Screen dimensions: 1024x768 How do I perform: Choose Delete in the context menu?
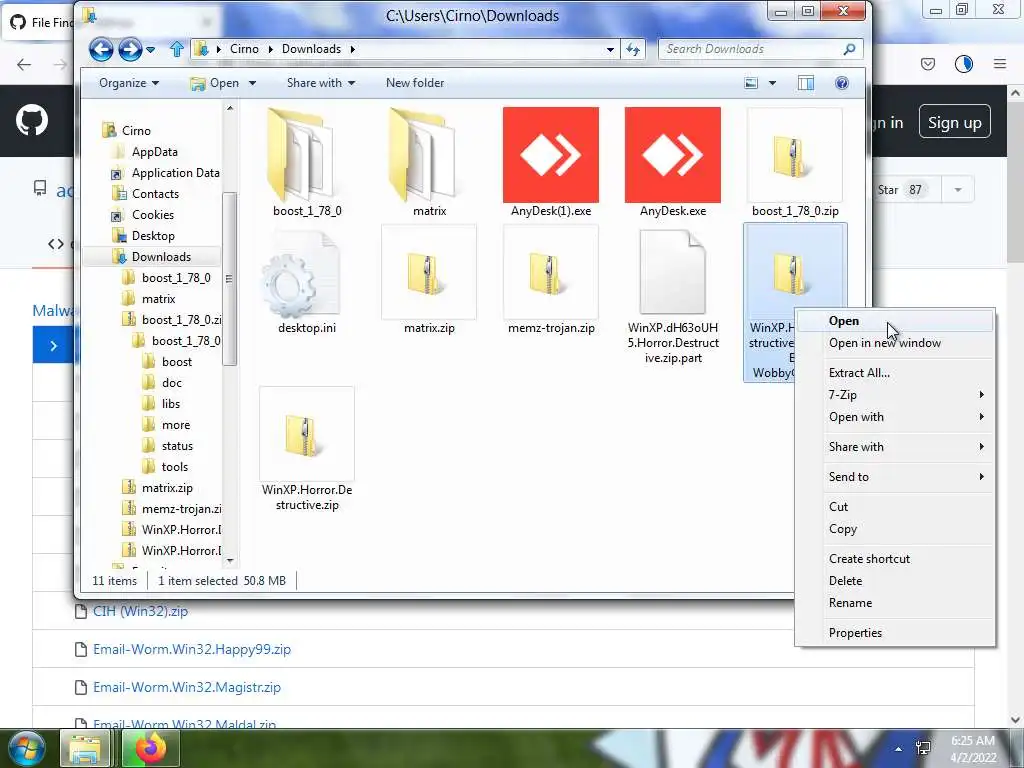[895, 581]
